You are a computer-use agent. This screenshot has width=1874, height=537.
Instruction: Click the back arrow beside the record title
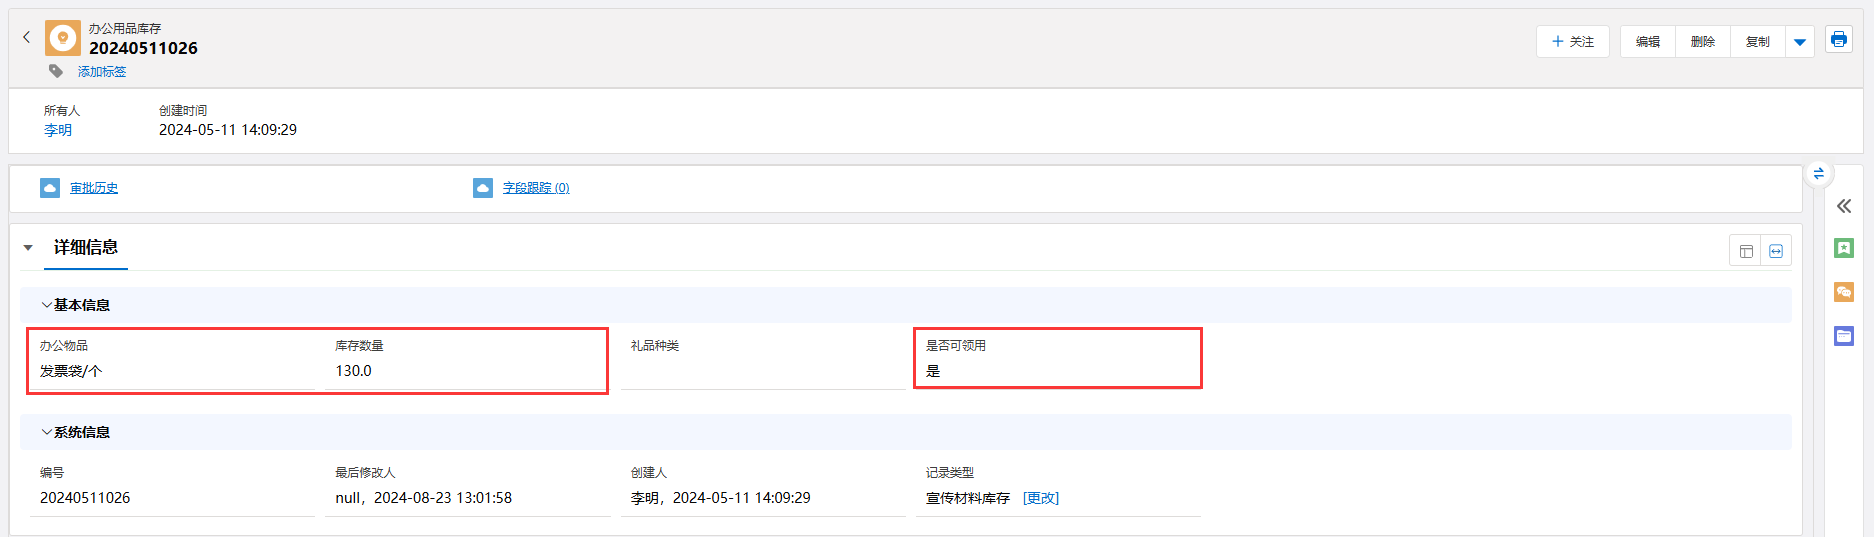(27, 37)
